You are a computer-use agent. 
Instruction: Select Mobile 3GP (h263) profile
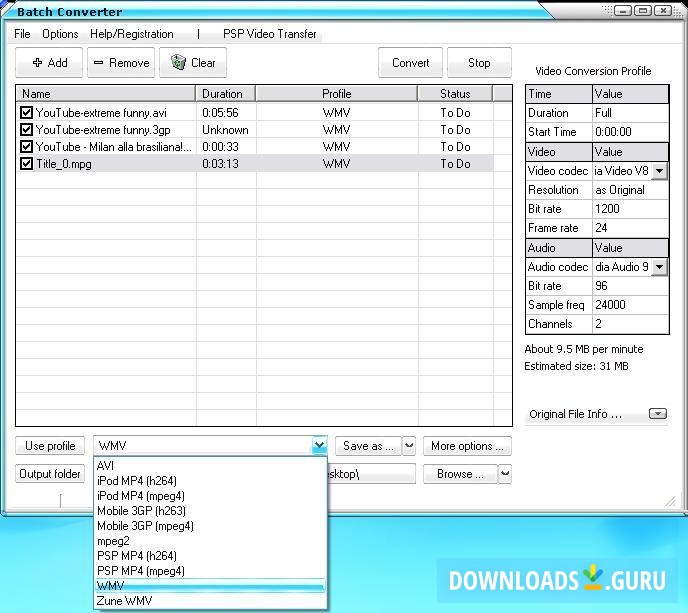point(211,511)
